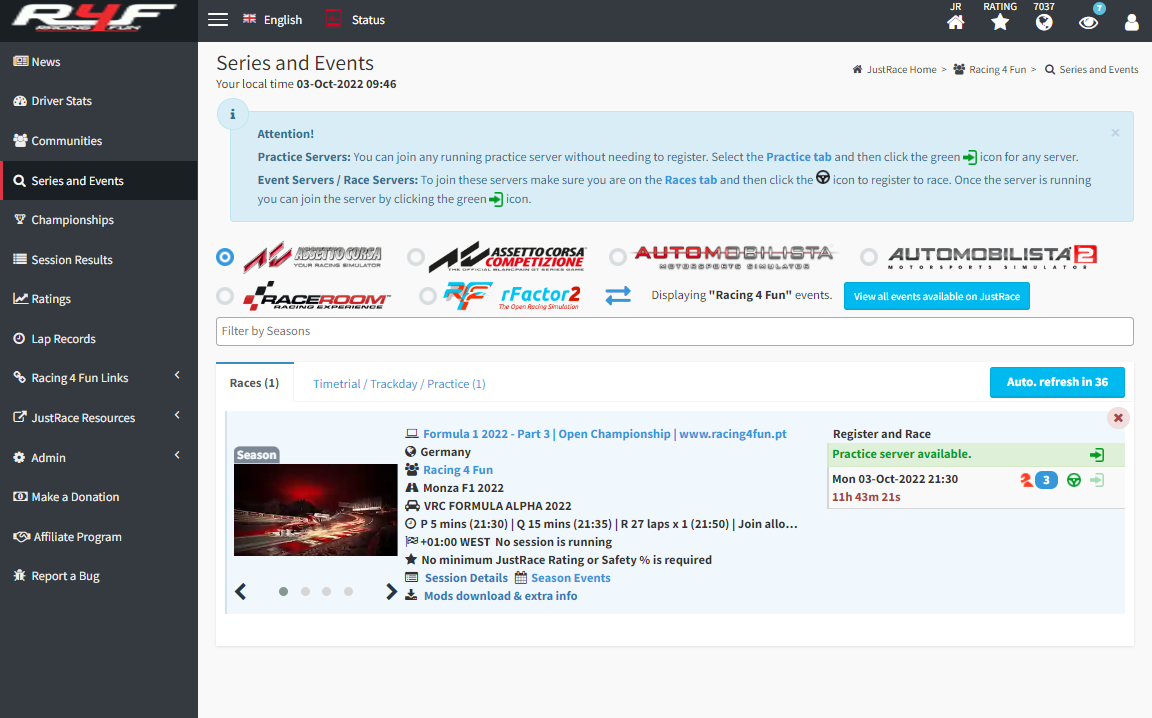Click the Races tab link in the banner
This screenshot has width=1152, height=718.
691,180
